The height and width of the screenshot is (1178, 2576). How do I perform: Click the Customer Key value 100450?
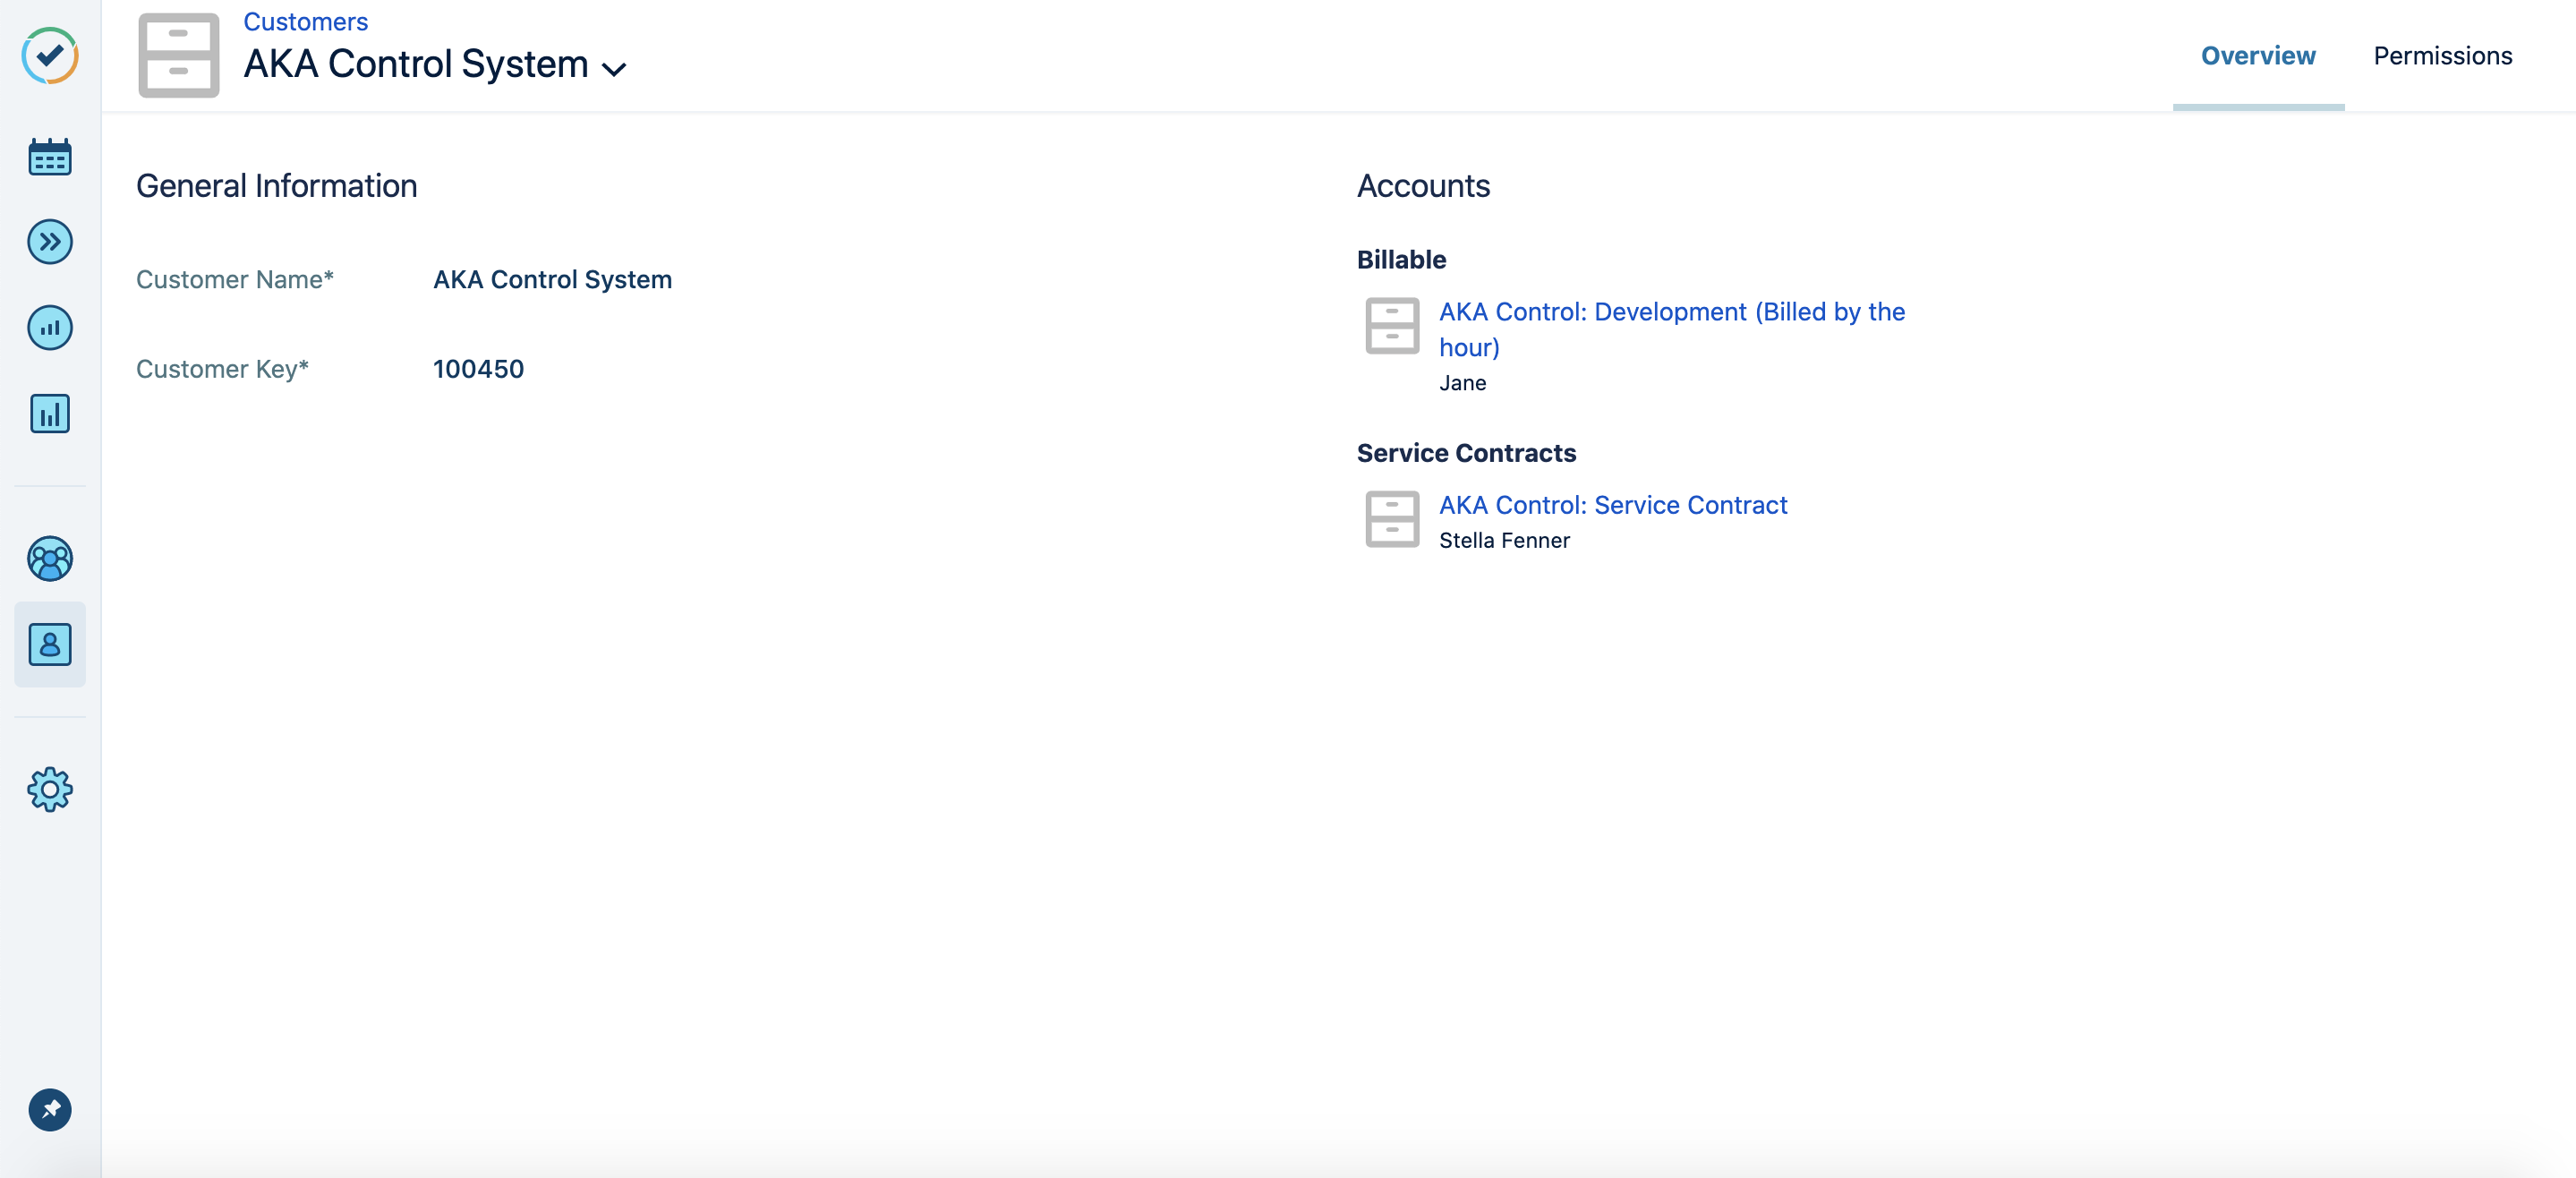(x=478, y=368)
